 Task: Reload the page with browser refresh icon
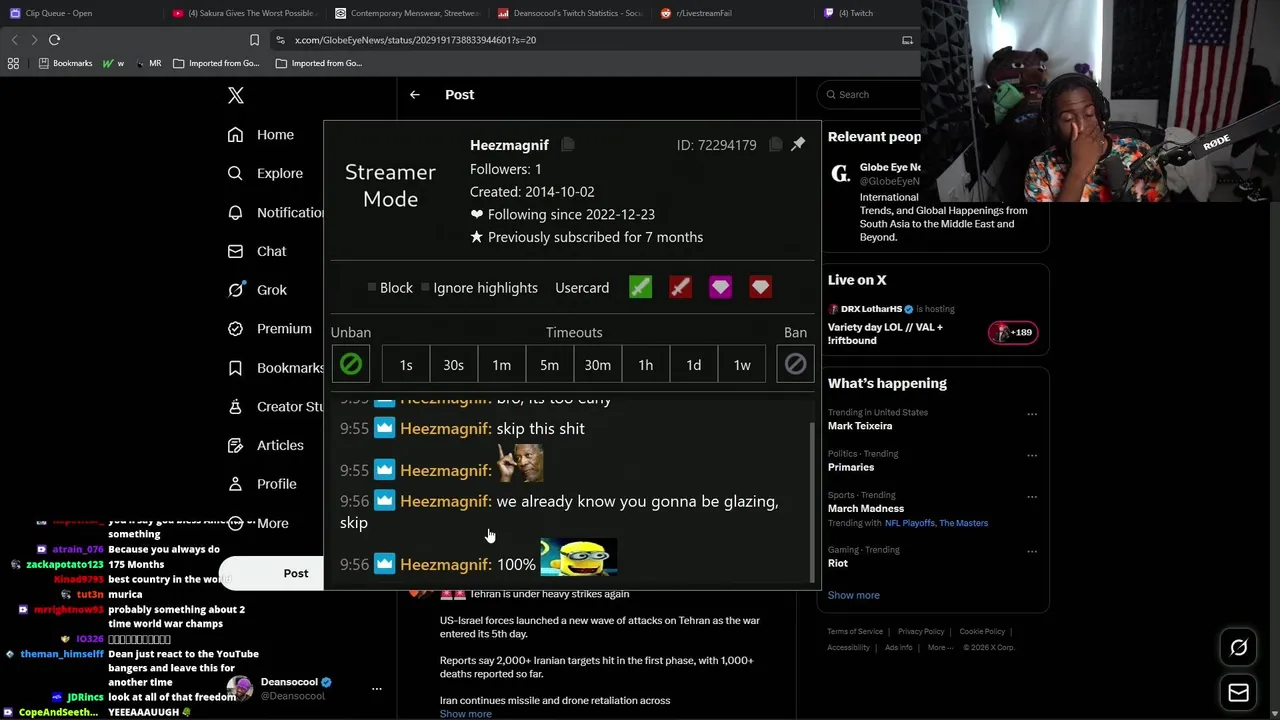pyautogui.click(x=54, y=40)
